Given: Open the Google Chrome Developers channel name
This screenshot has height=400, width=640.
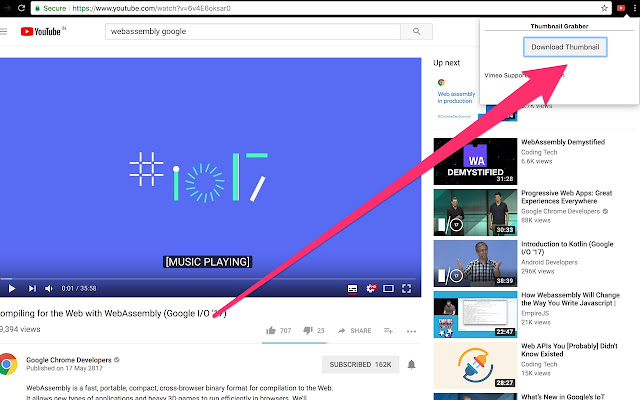Looking at the screenshot, I should [69, 360].
